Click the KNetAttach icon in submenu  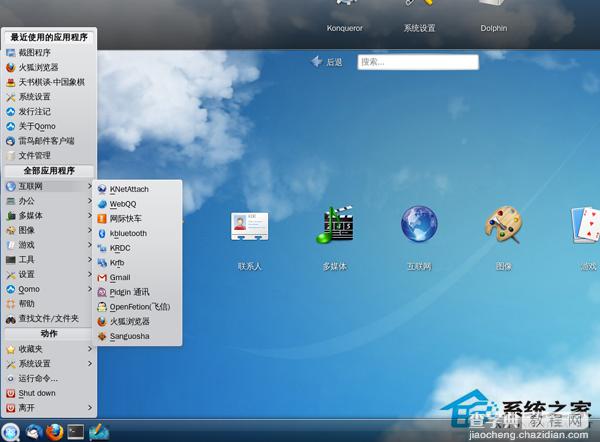(x=102, y=189)
